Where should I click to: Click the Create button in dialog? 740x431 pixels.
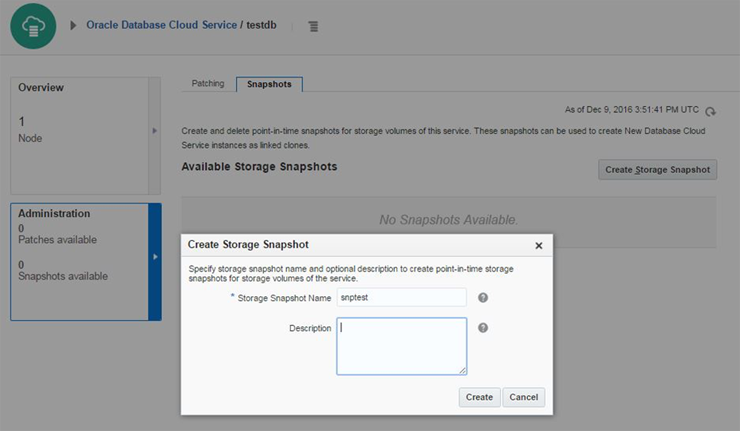point(479,397)
